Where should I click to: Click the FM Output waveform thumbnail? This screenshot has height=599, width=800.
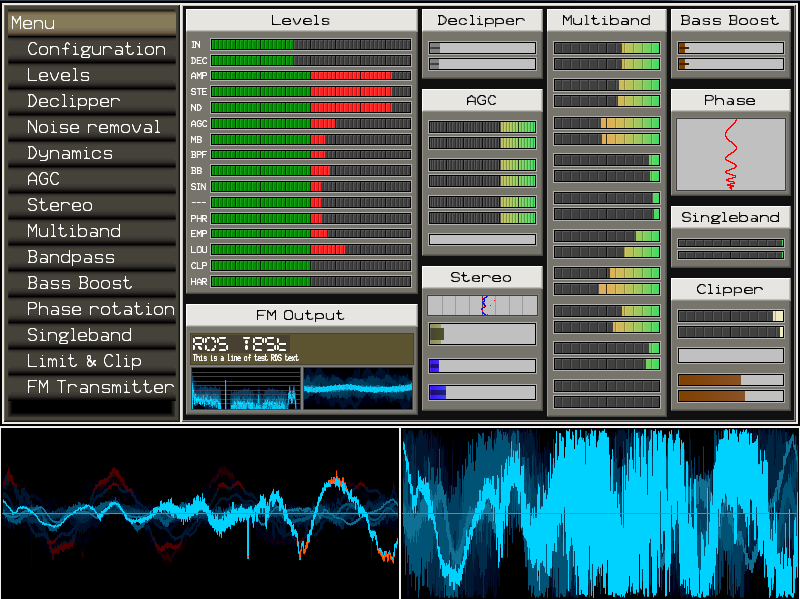pos(358,388)
